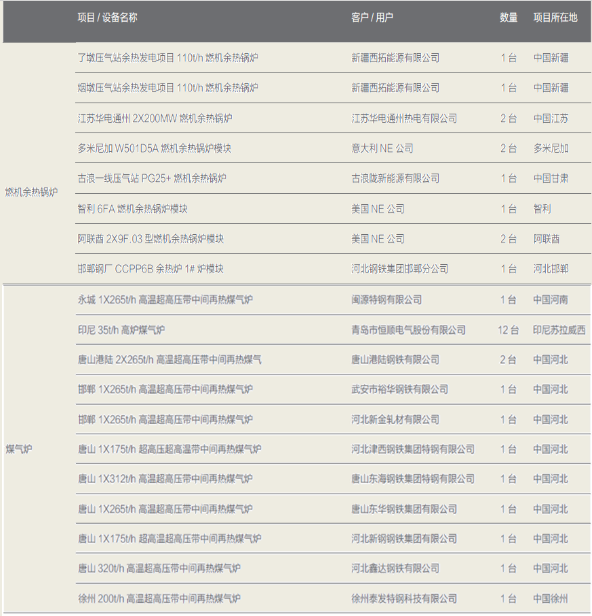This screenshot has width=592, height=616.
Task: Click 智利 6FA 燃机余热锅炉模块 entry
Action: coord(132,209)
